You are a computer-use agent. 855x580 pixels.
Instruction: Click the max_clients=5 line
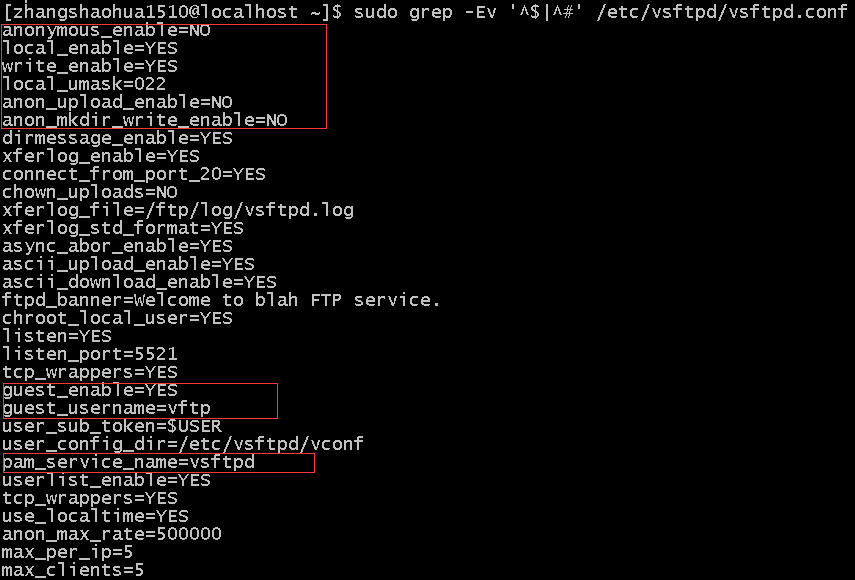click(73, 570)
